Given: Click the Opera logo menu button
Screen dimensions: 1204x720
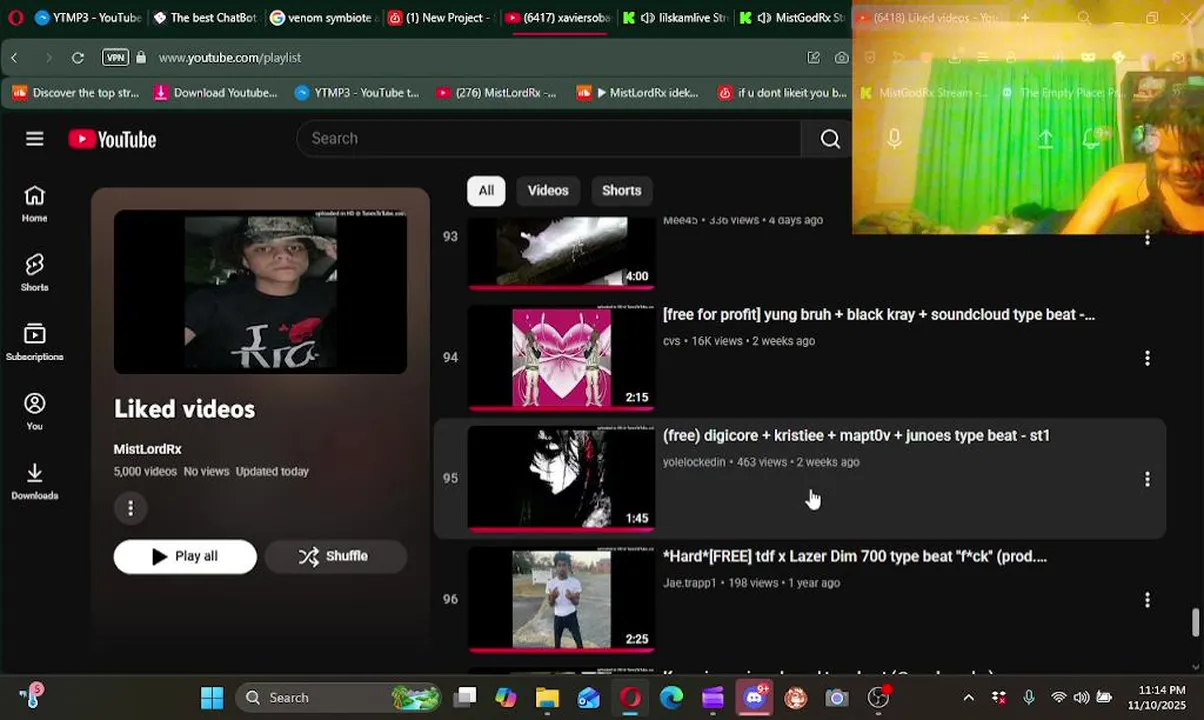Looking at the screenshot, I should pyautogui.click(x=15, y=18).
